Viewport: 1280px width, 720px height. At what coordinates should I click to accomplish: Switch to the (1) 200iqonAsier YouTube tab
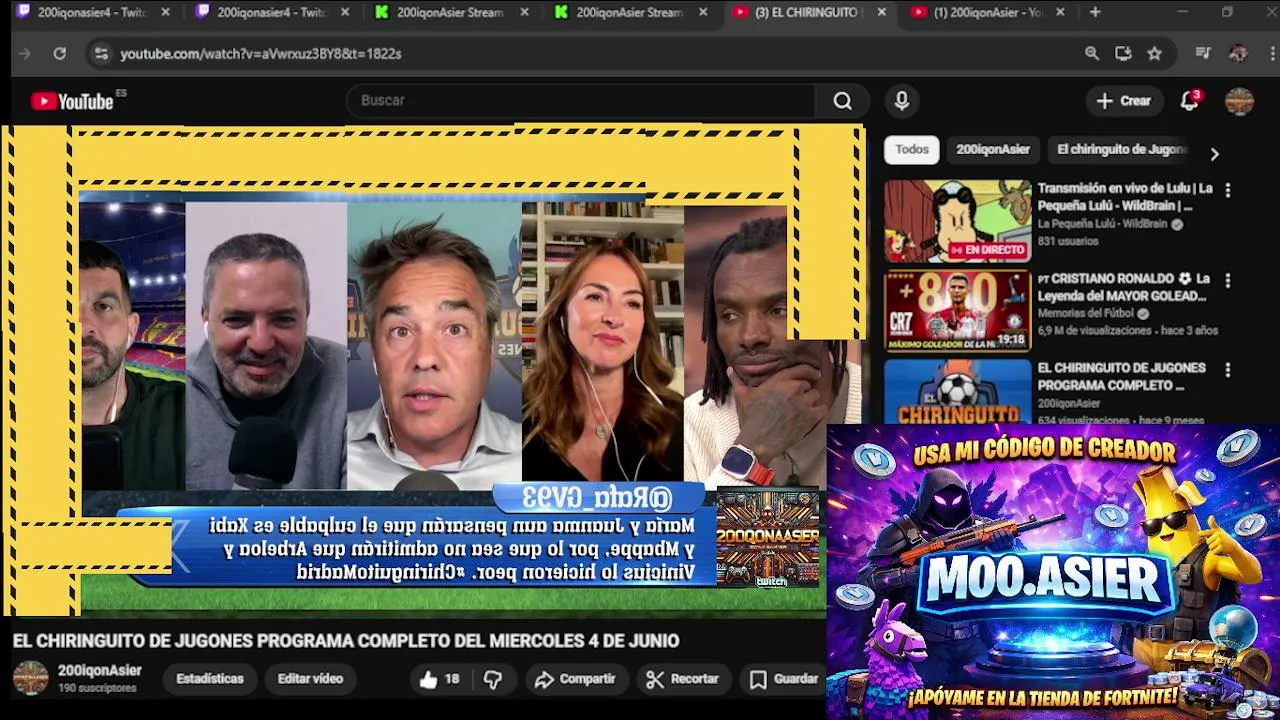pyautogui.click(x=978, y=12)
